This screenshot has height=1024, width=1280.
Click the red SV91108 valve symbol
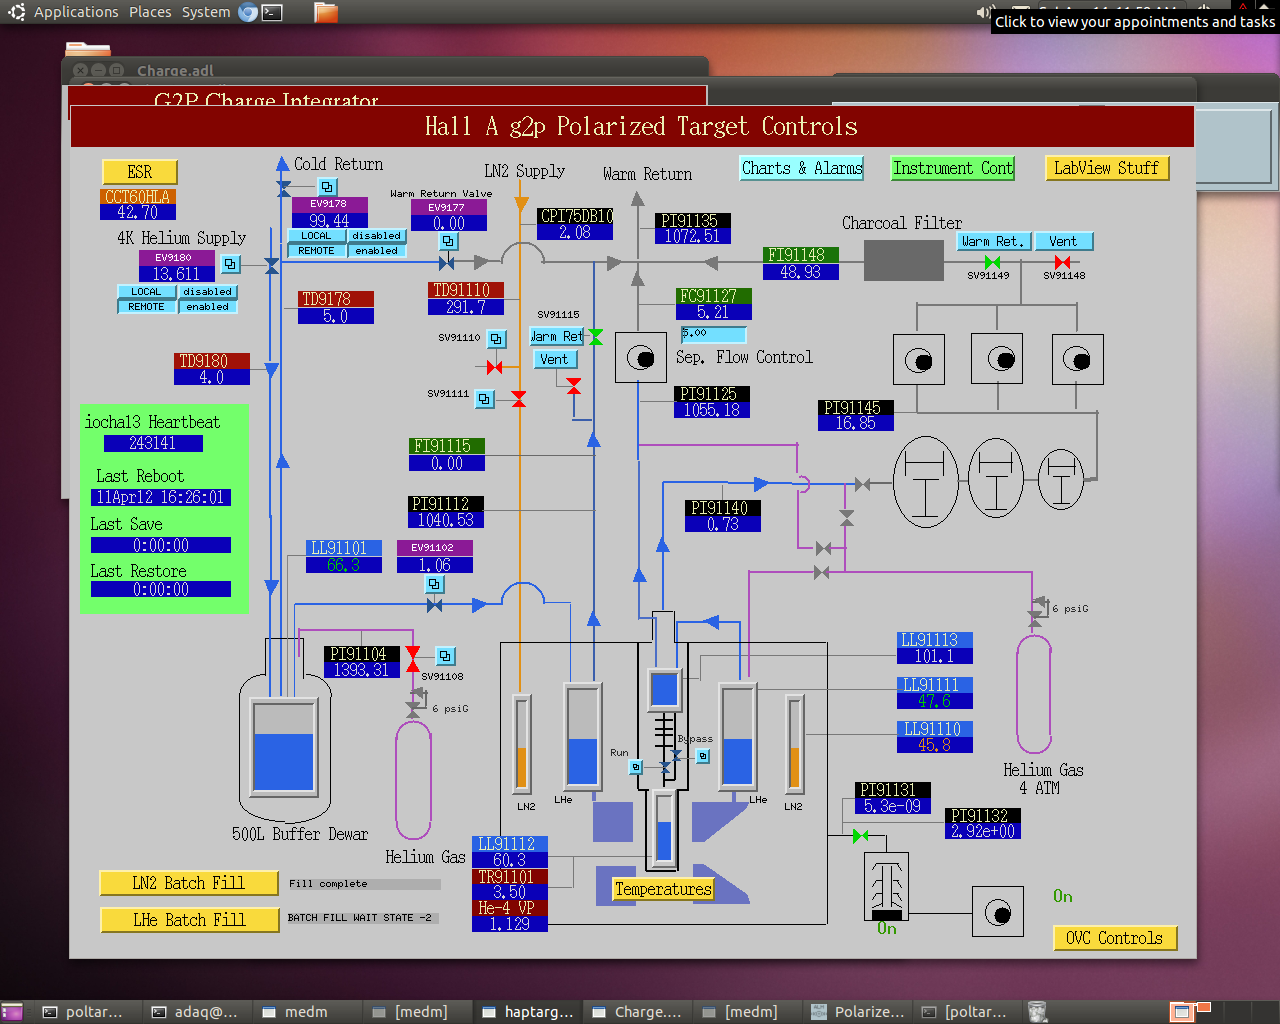(413, 658)
